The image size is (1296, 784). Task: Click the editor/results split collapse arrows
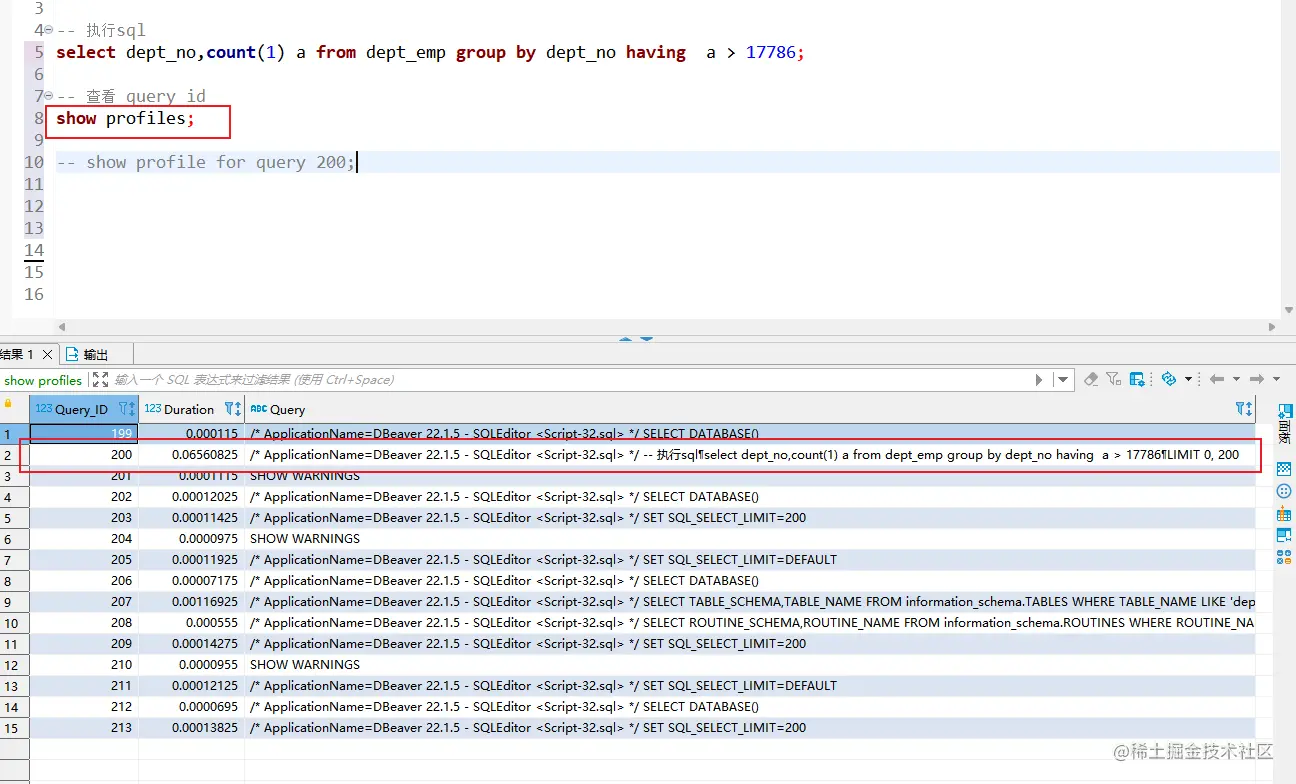(635, 339)
